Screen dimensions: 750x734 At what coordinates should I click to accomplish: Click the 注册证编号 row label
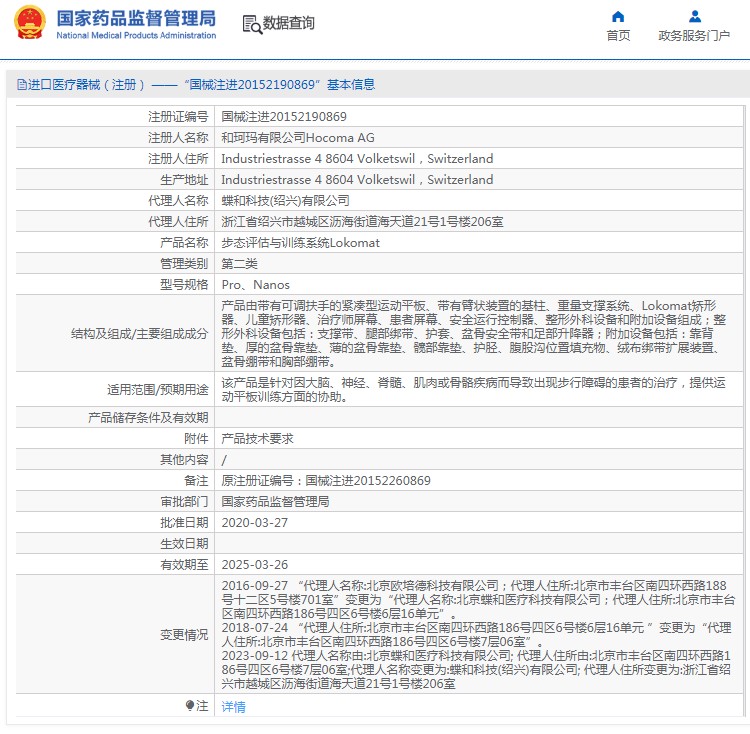(178, 117)
